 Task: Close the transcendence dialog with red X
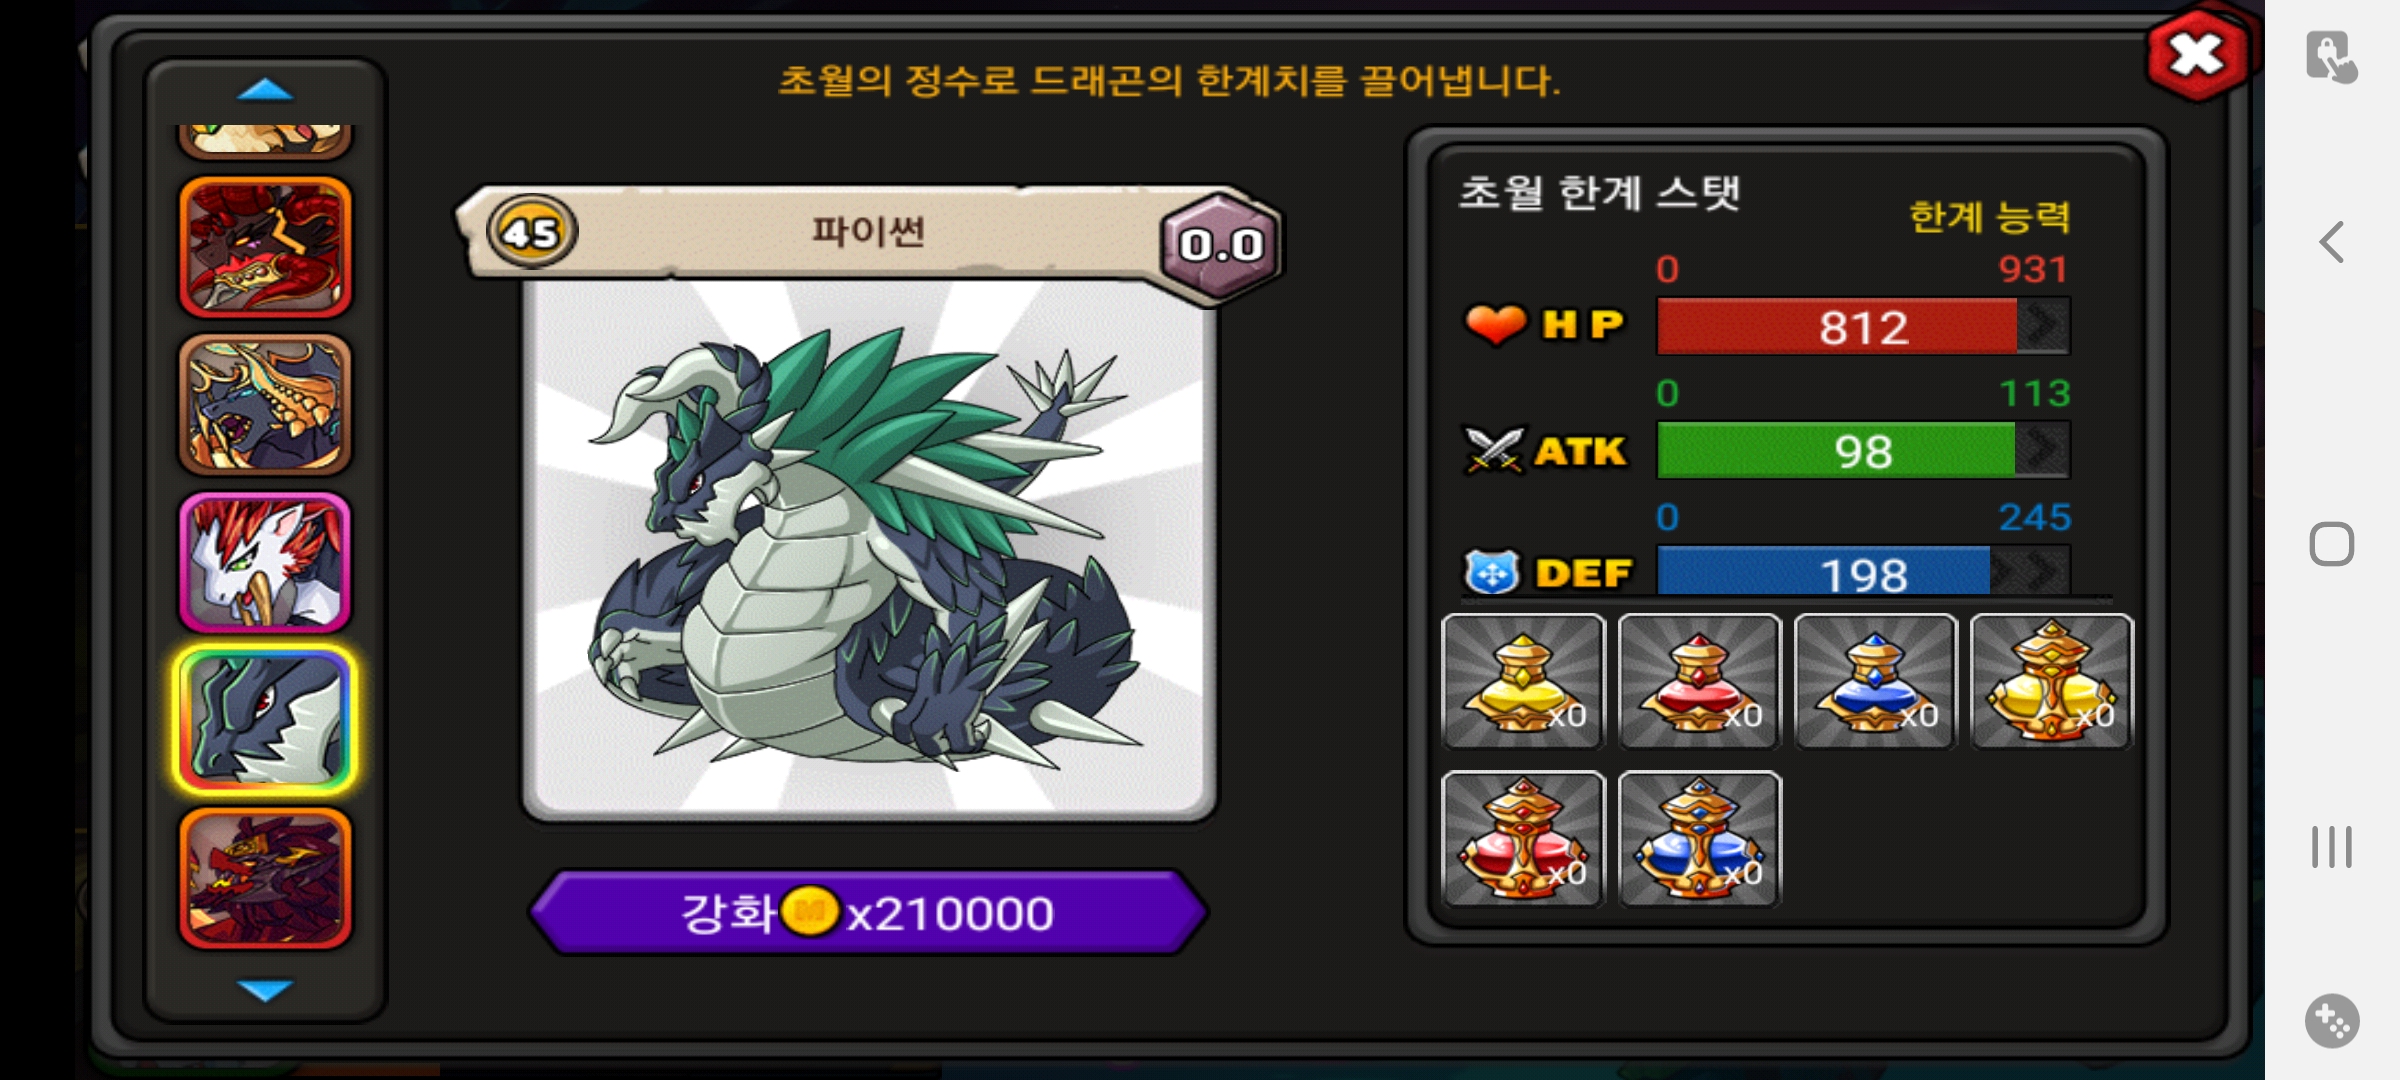(2196, 56)
